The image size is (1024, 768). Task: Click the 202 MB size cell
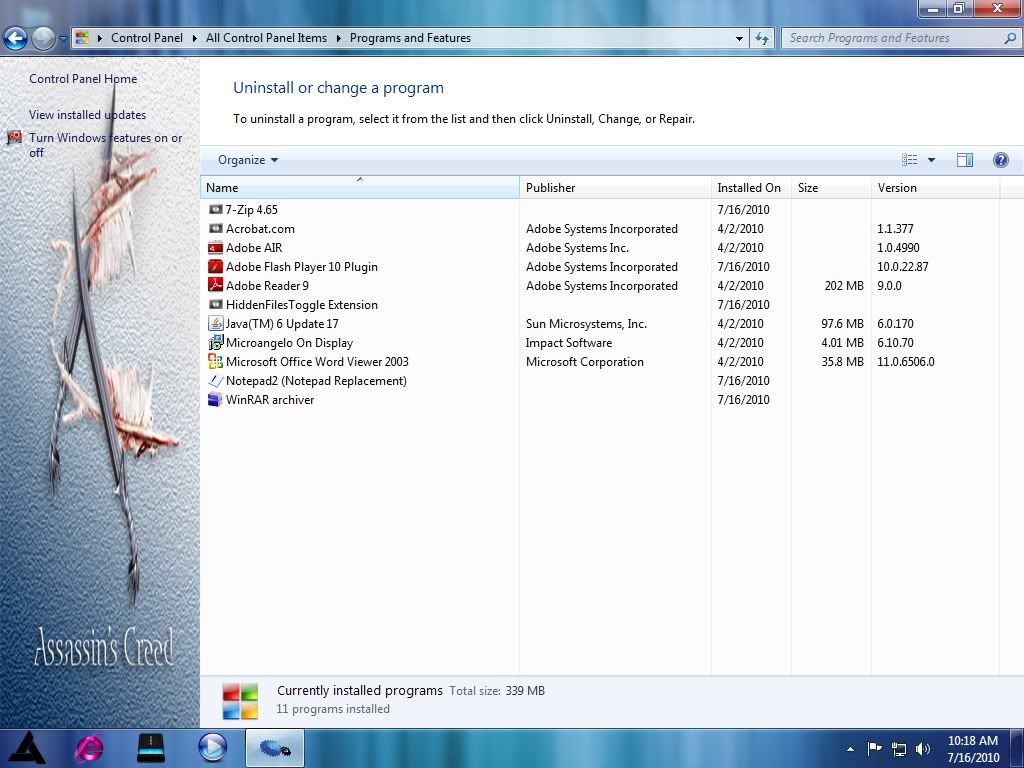click(x=844, y=285)
